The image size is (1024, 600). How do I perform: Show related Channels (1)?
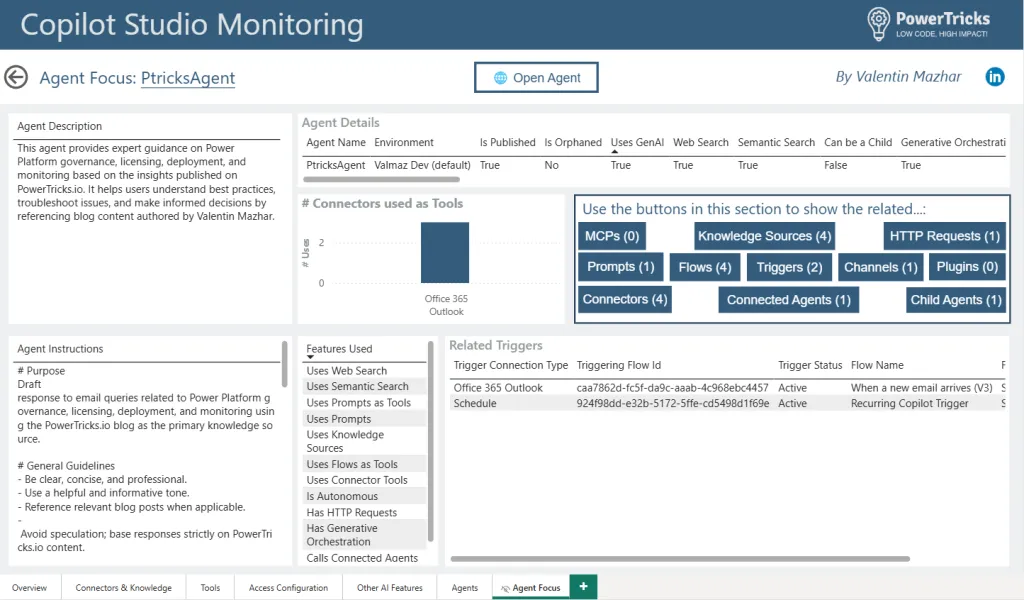(x=880, y=267)
